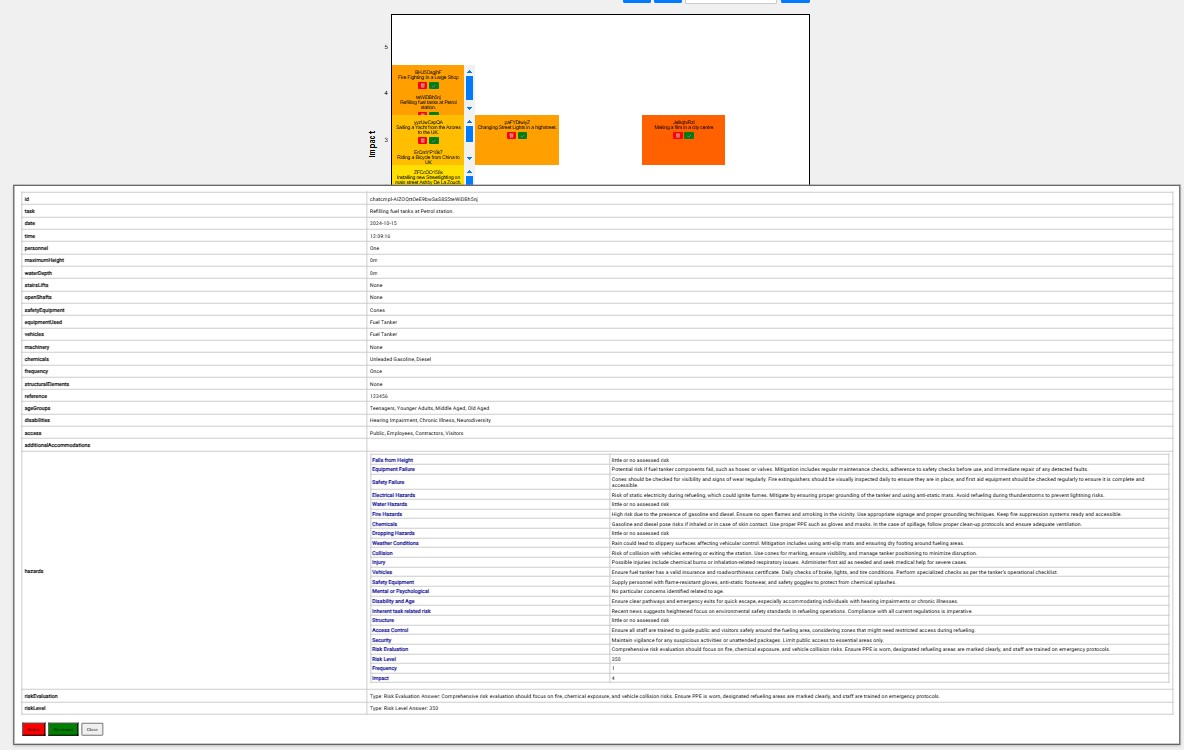Click up arrow beside Installing new Streetlighting card

point(469,171)
